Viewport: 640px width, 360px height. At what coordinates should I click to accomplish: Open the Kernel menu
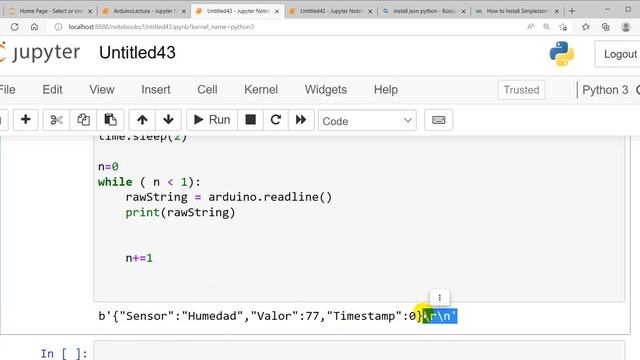(x=261, y=89)
